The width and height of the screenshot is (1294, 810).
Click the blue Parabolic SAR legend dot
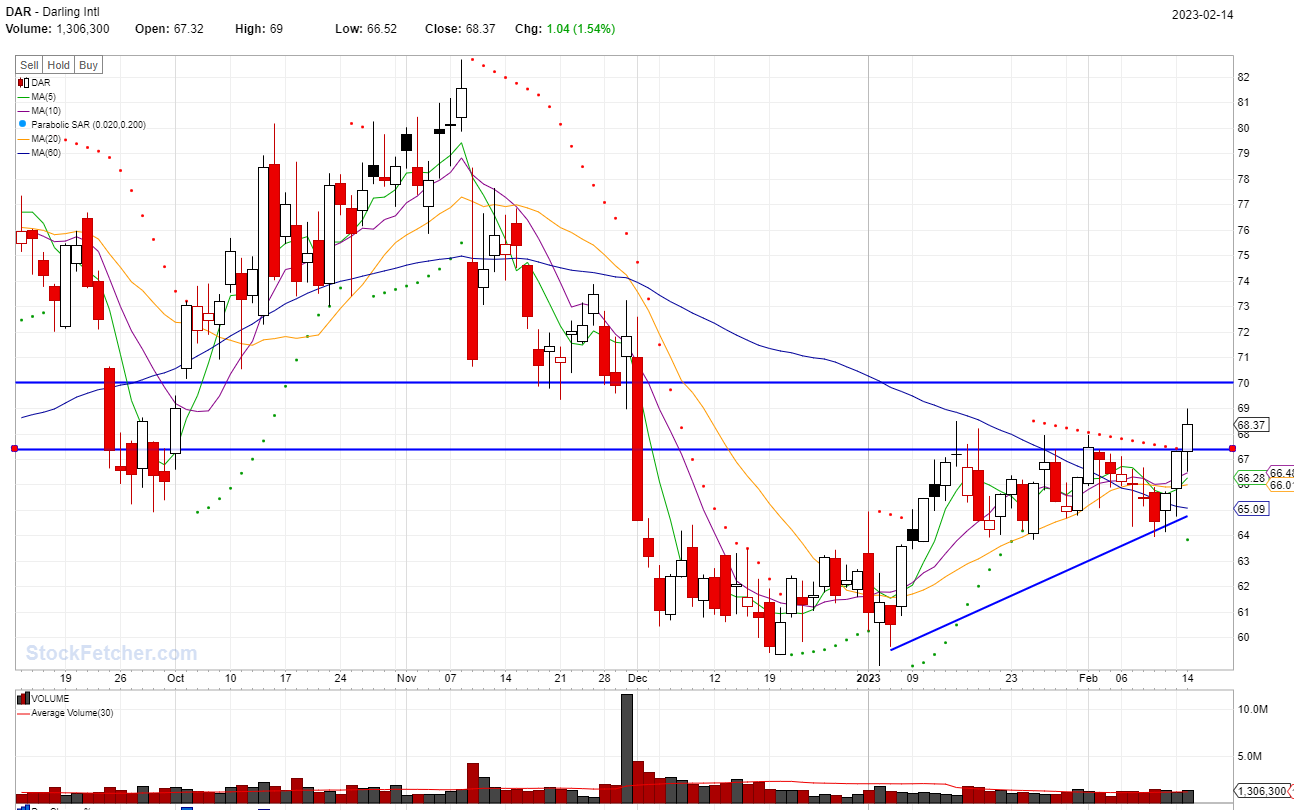(23, 124)
